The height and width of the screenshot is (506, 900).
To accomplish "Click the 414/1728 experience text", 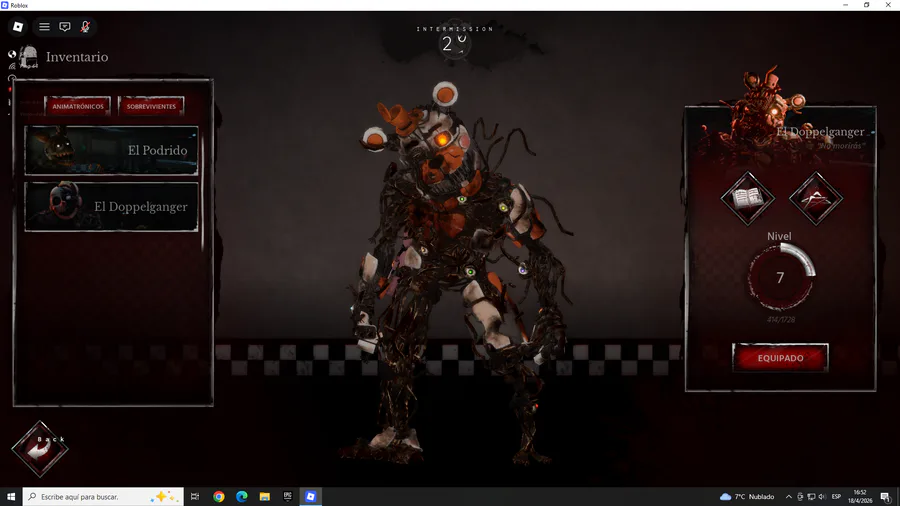I will click(x=781, y=320).
